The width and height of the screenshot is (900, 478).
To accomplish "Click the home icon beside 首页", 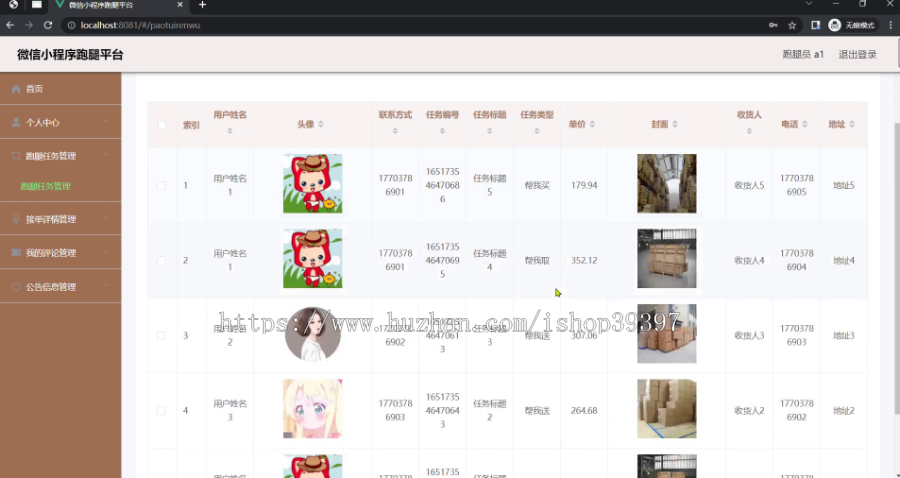I will click(x=16, y=89).
